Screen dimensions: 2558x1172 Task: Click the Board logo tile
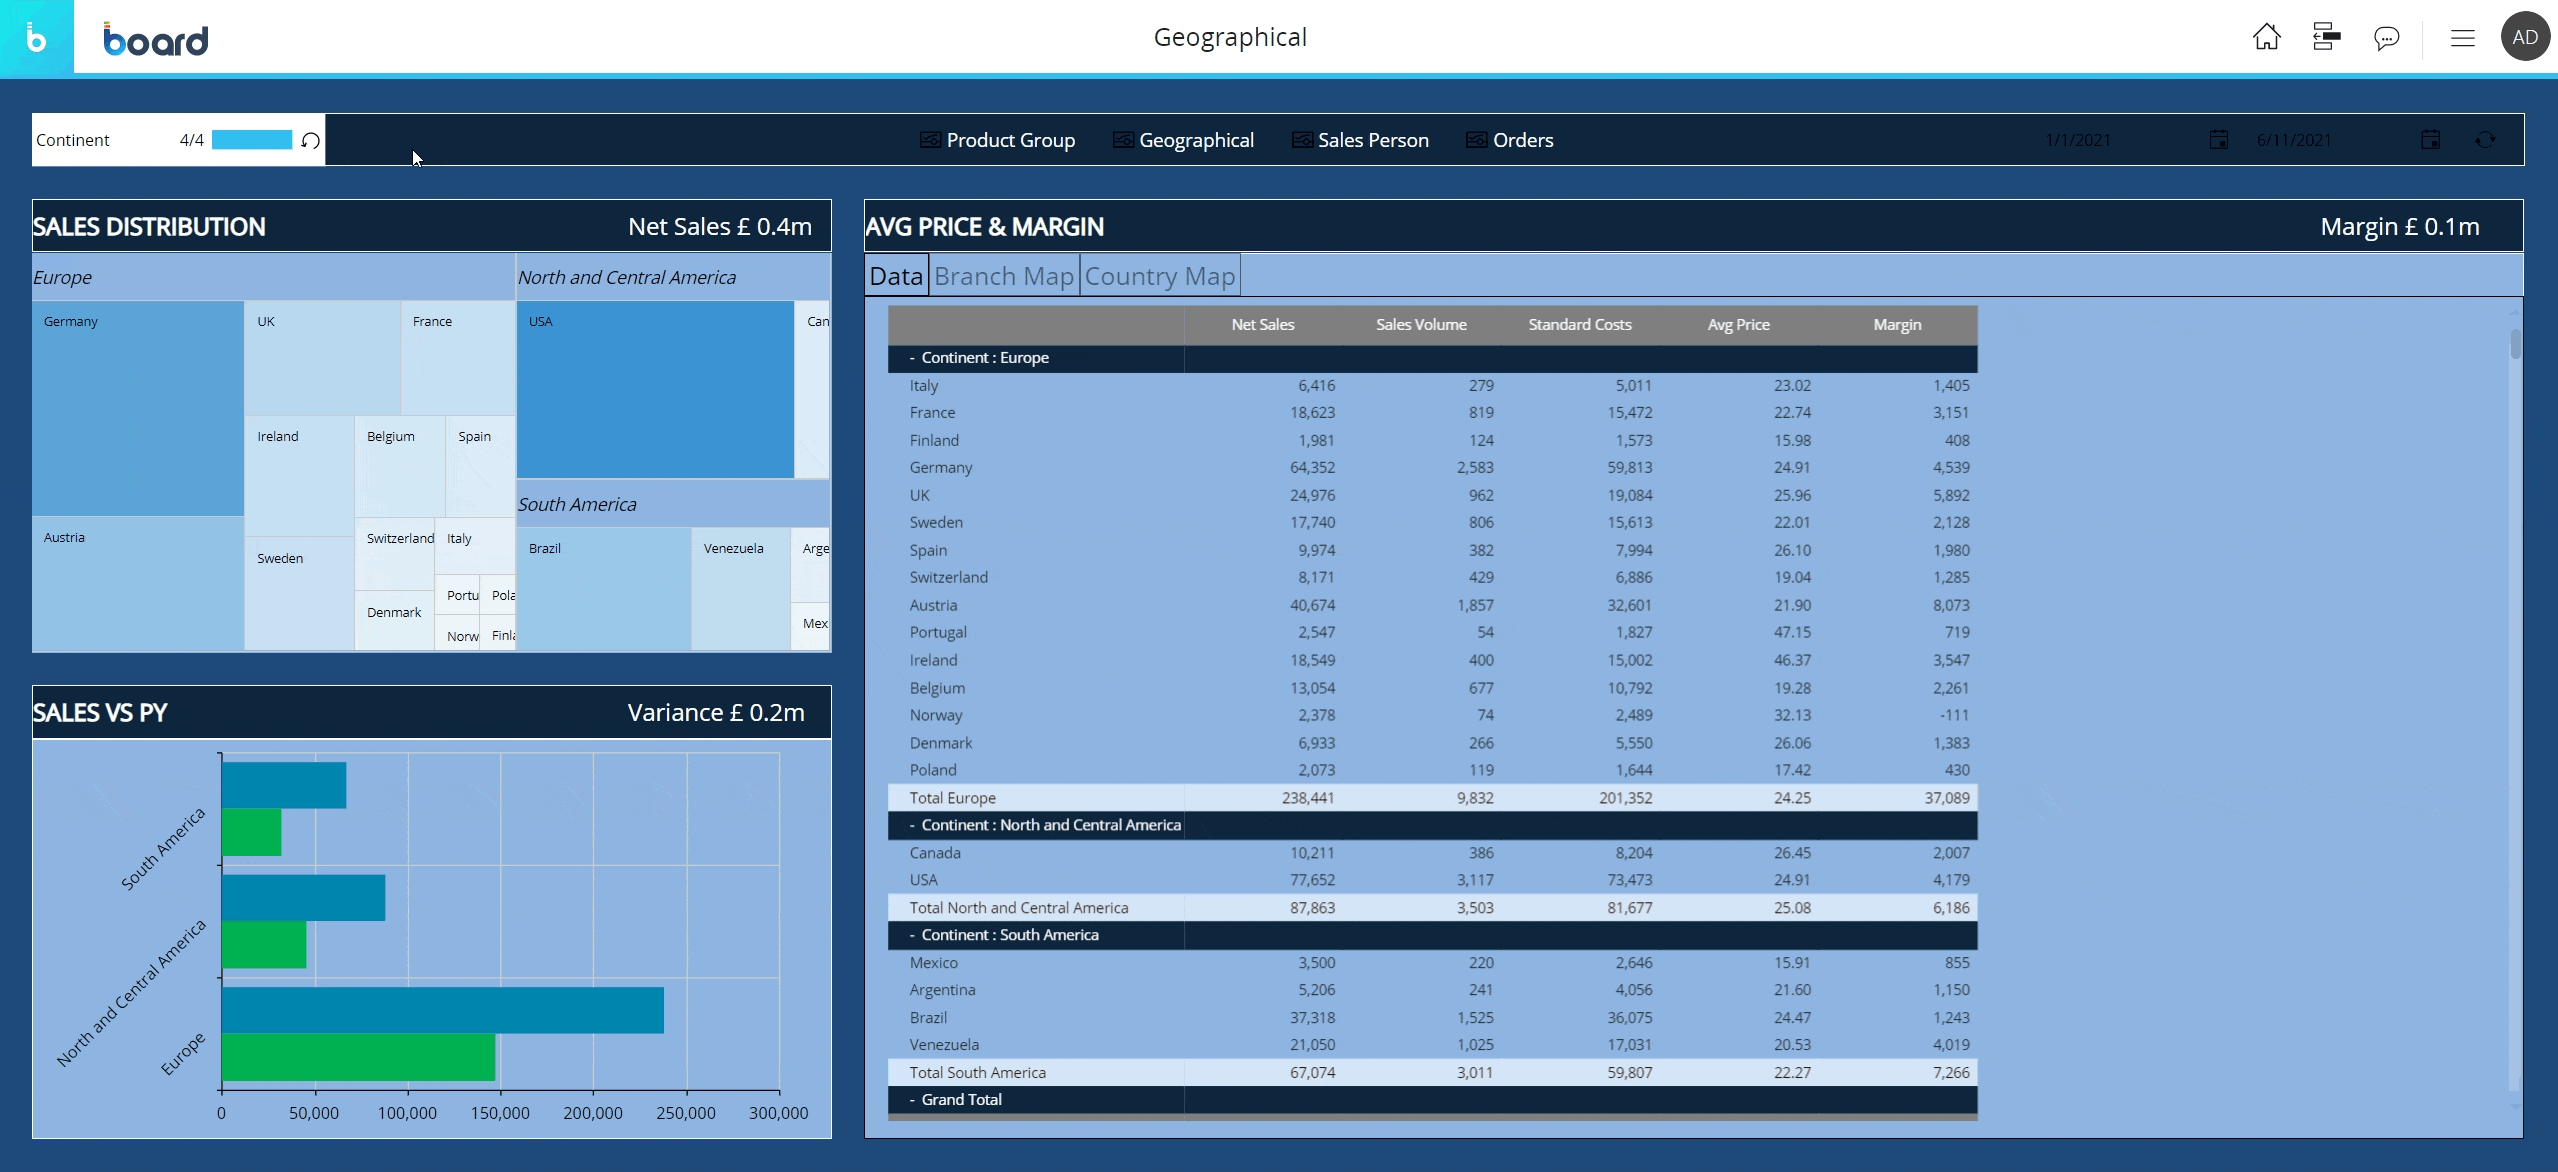click(37, 37)
